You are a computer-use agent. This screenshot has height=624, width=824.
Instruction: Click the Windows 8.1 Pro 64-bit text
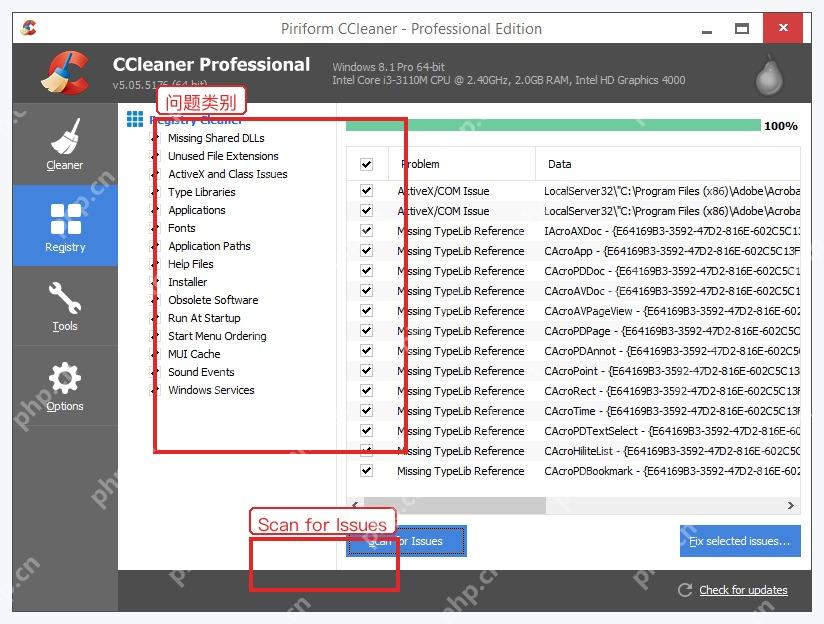388,67
